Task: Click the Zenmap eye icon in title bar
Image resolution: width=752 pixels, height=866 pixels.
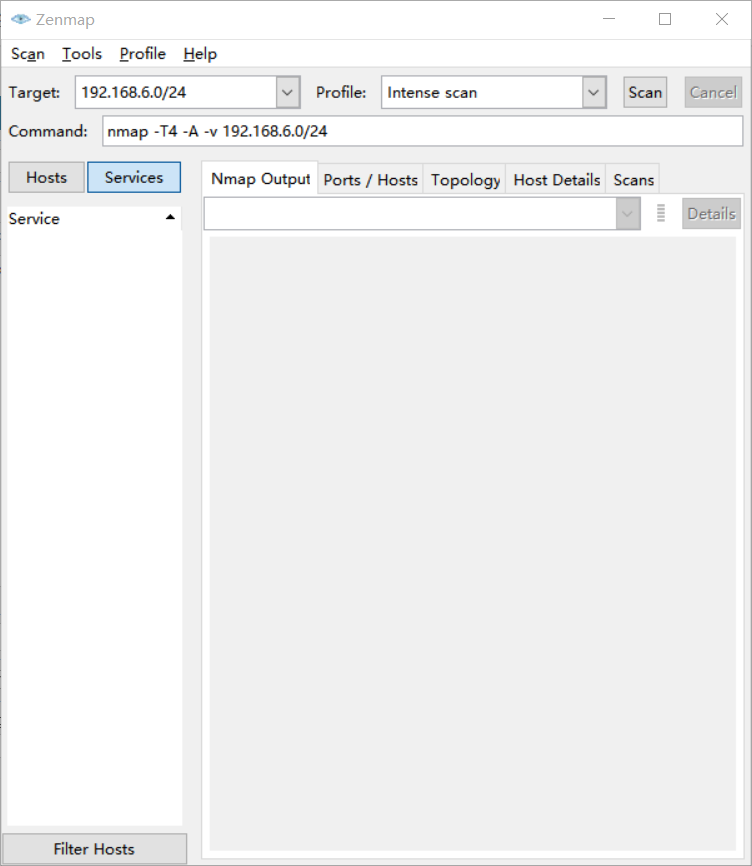Action: pos(20,19)
